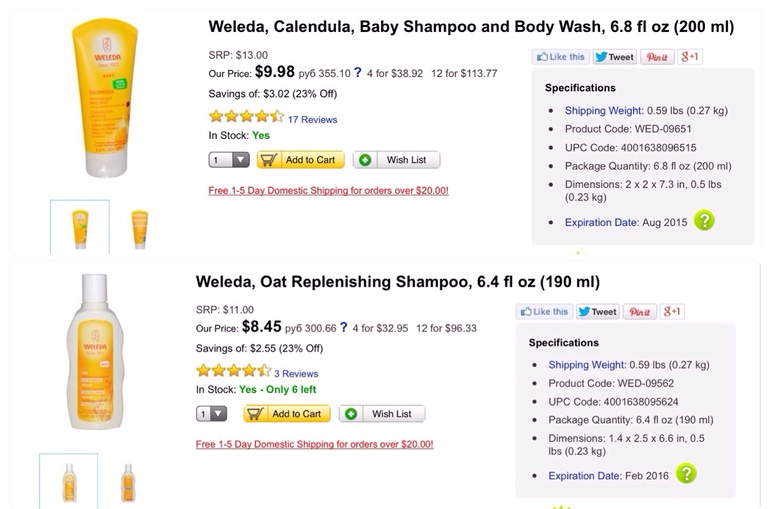Screen dimensions: 770x509
Task: Click Google +1 for Oat Replenishing Shampoo
Action: 672,311
